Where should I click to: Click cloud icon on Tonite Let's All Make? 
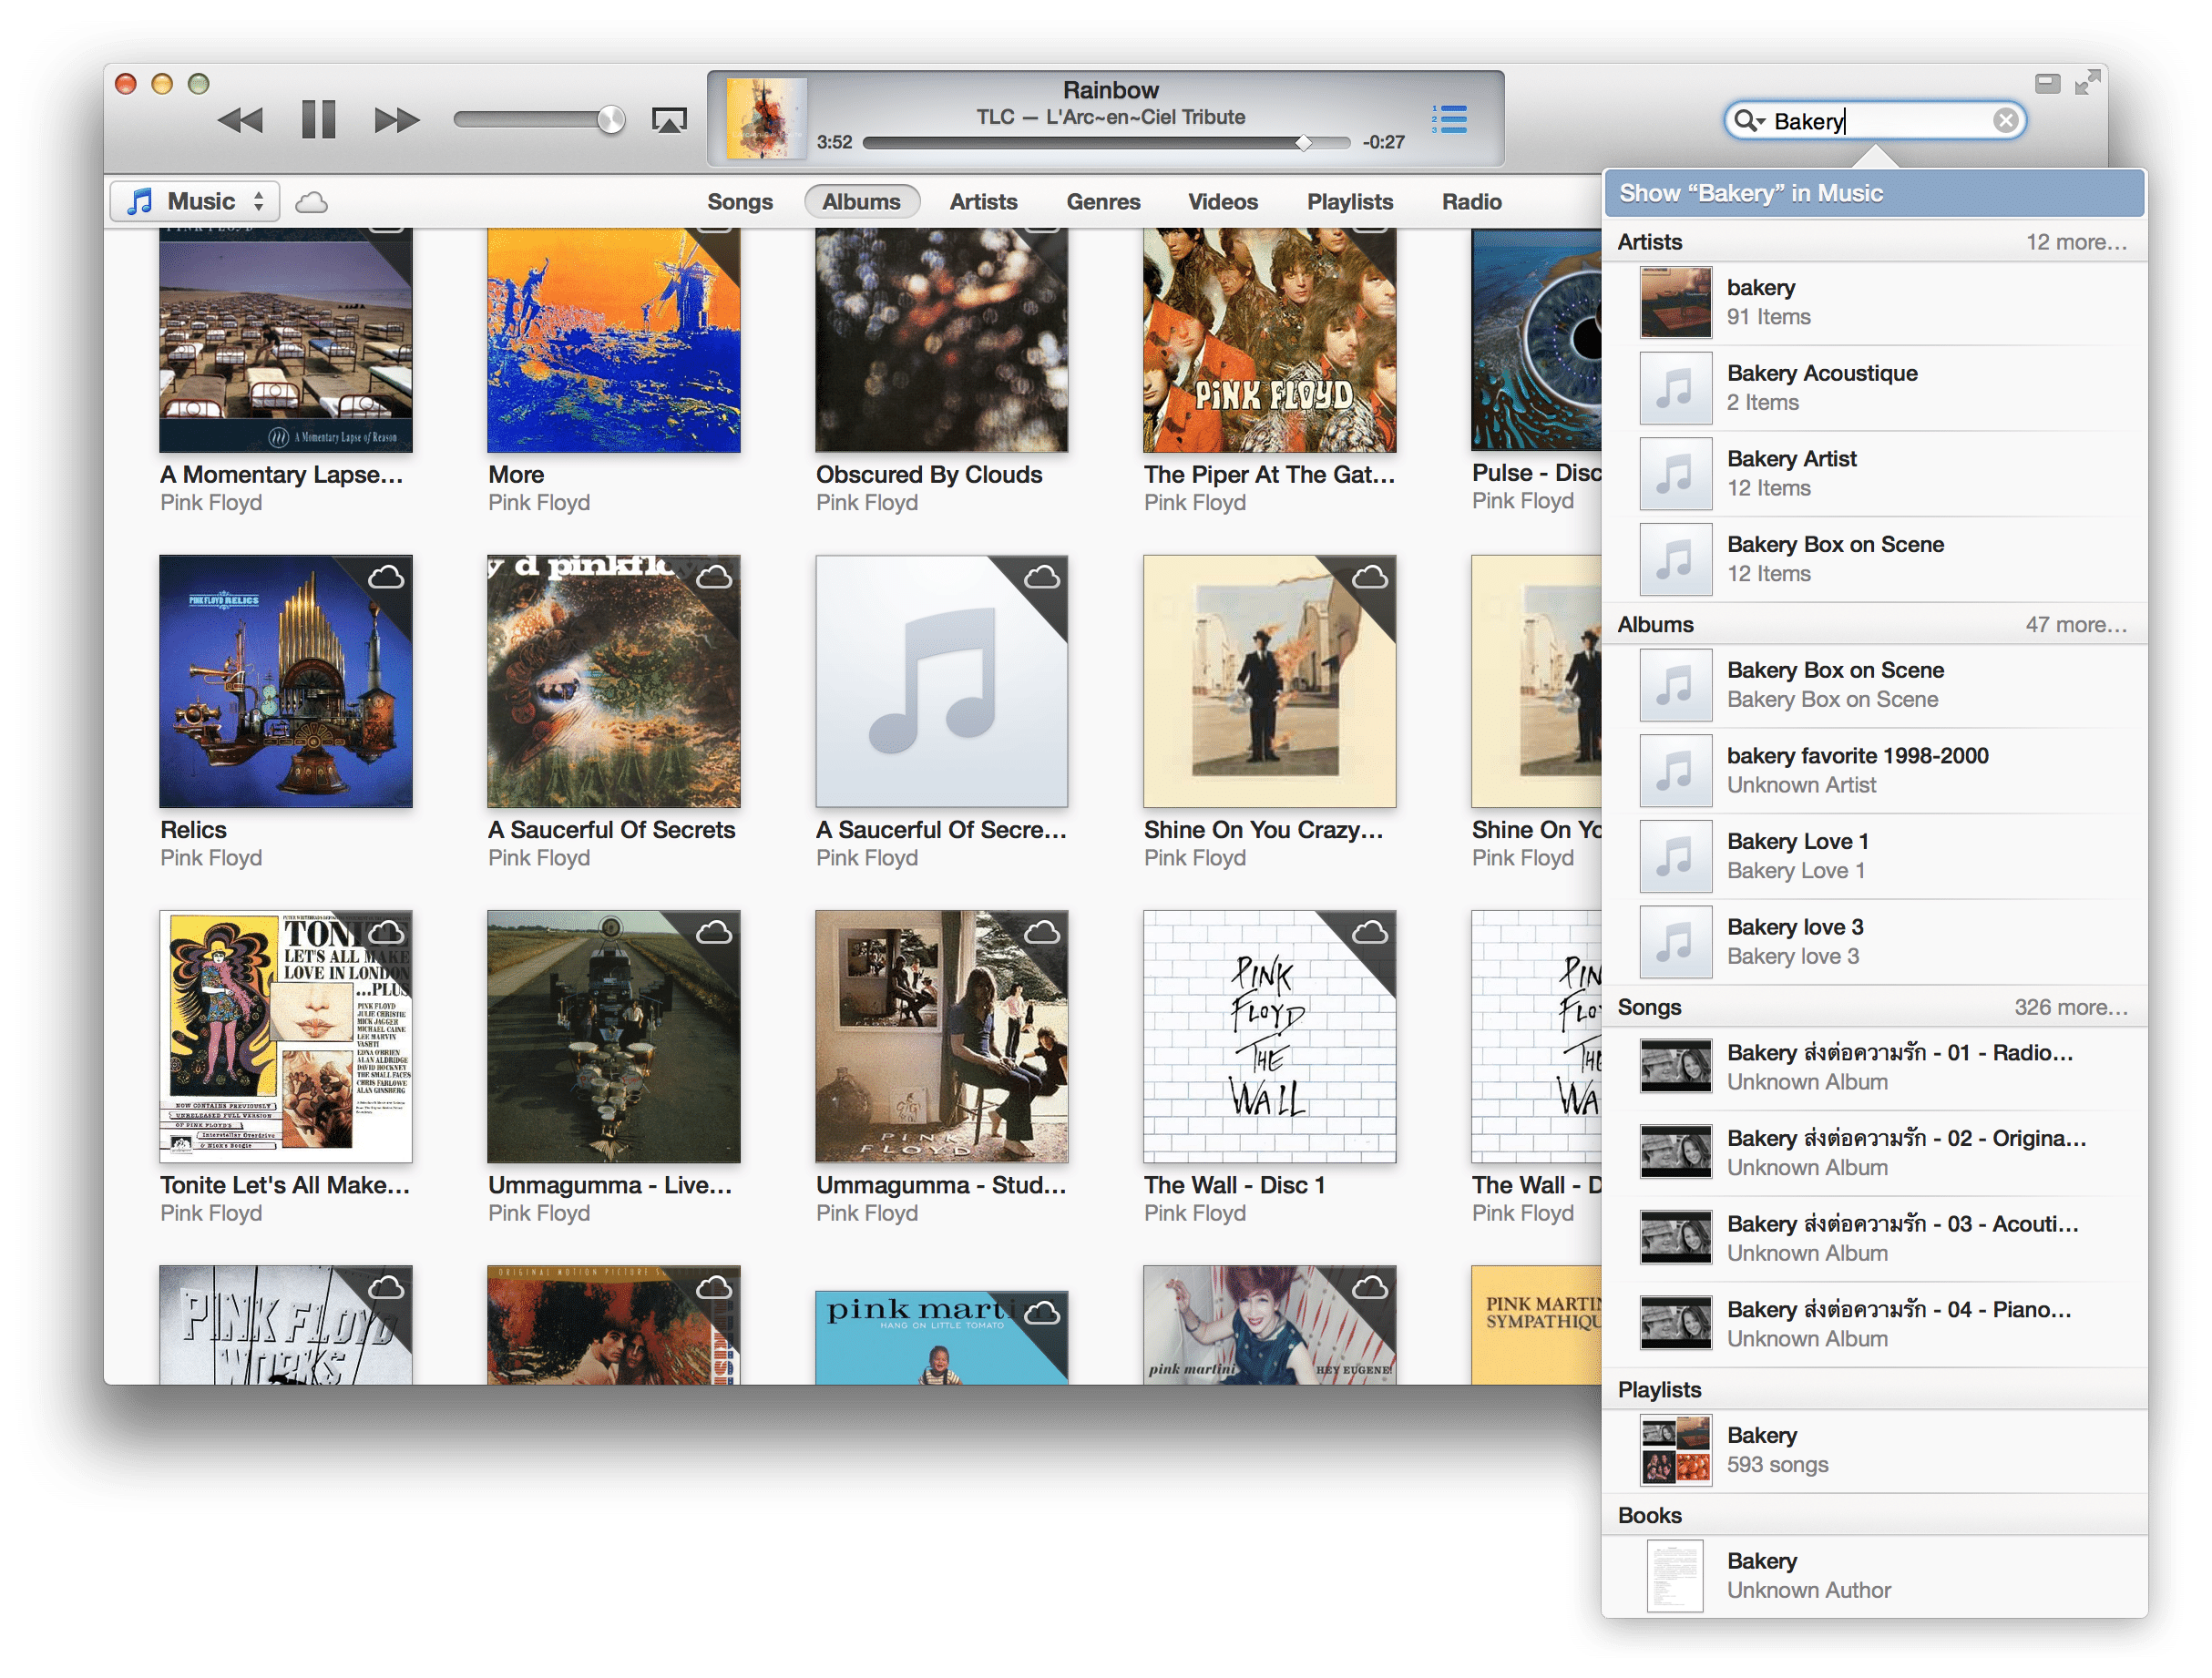387,933
